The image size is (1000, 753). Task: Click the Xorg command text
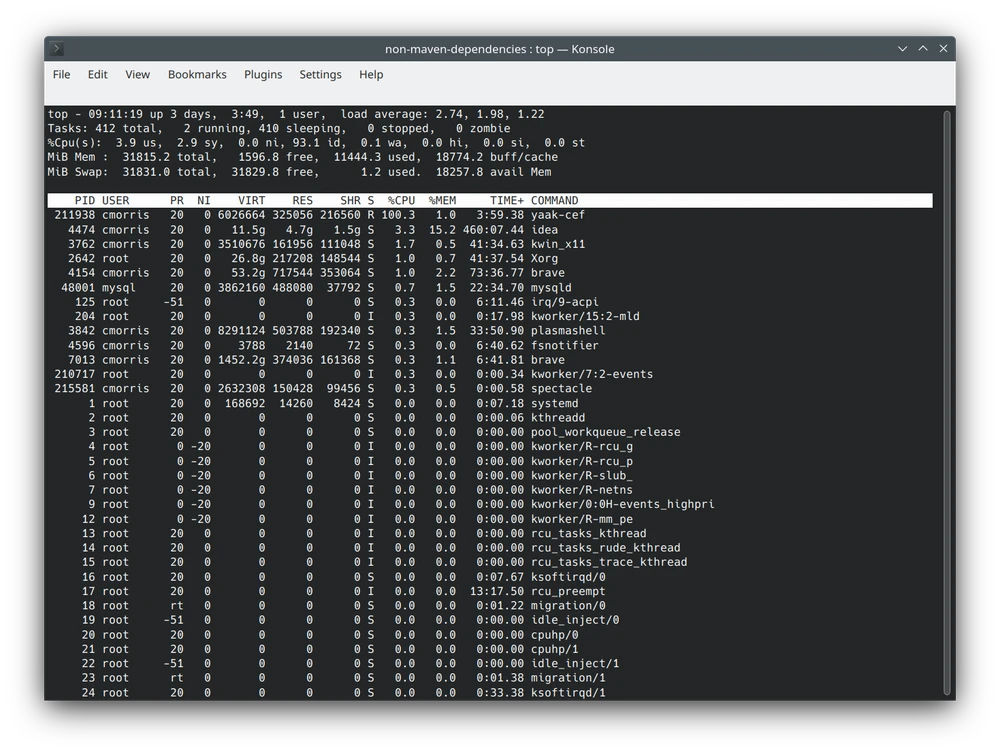click(x=544, y=258)
